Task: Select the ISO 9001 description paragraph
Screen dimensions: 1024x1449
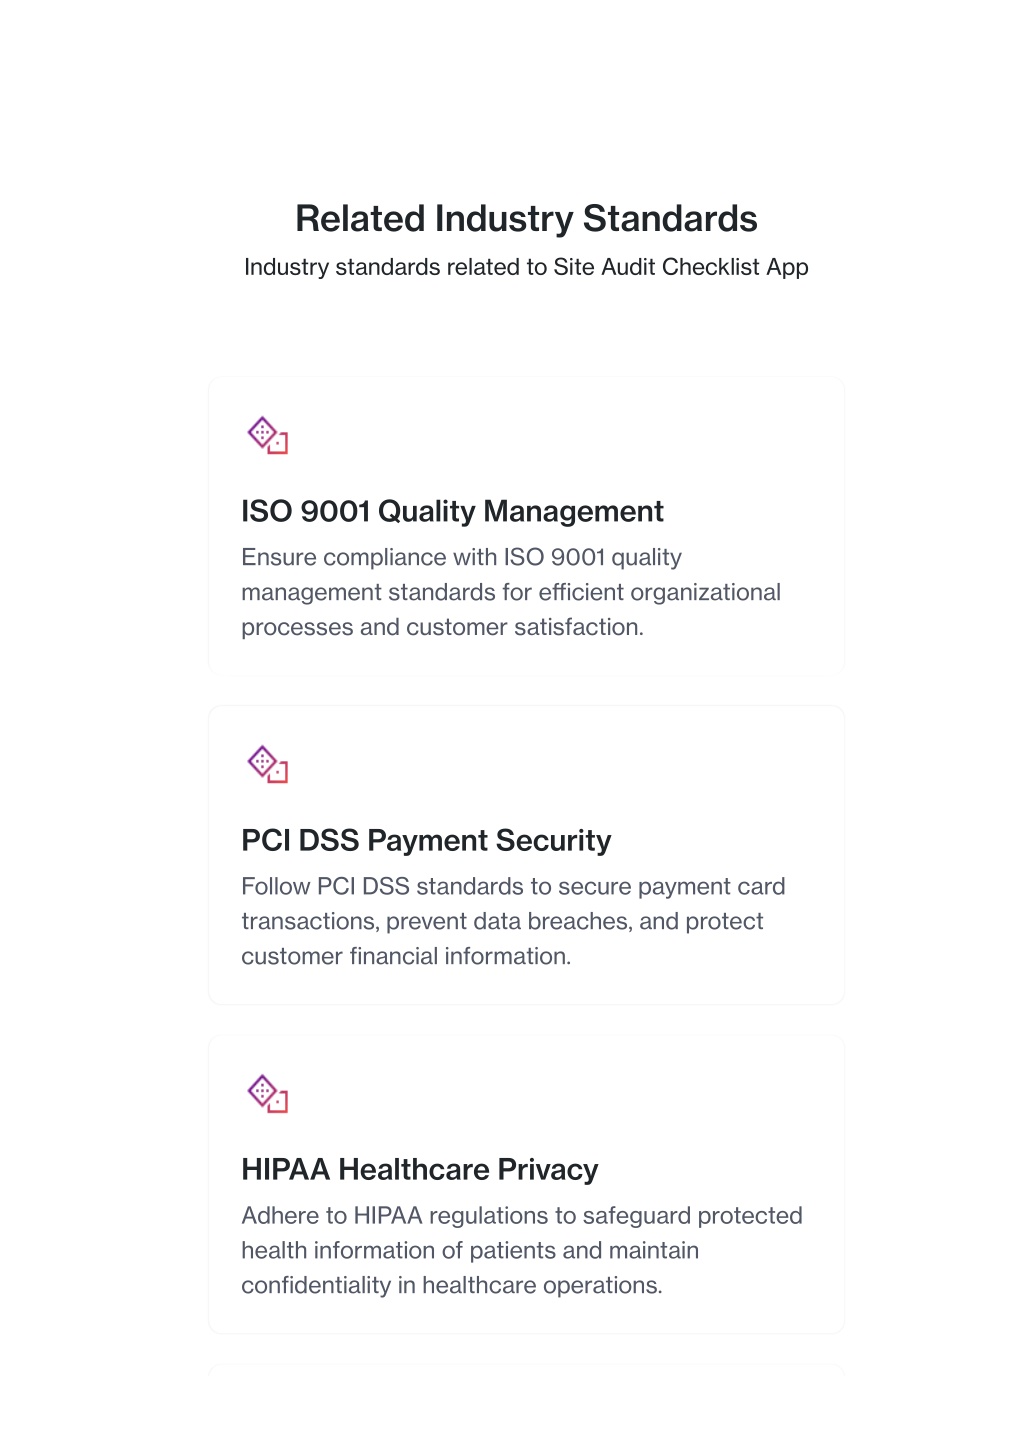Action: click(x=511, y=592)
